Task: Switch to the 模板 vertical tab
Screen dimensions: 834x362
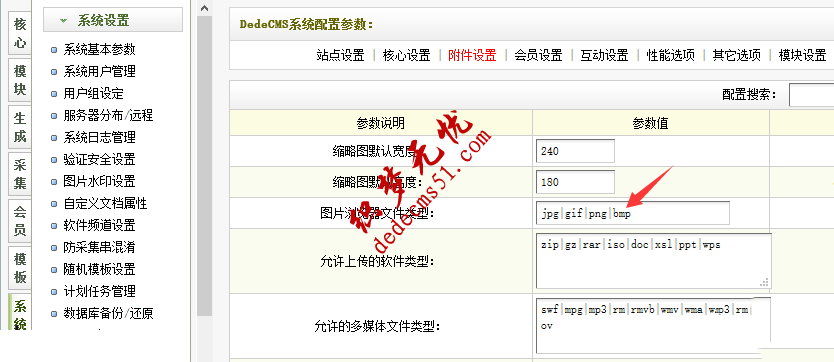Action: tap(20, 267)
